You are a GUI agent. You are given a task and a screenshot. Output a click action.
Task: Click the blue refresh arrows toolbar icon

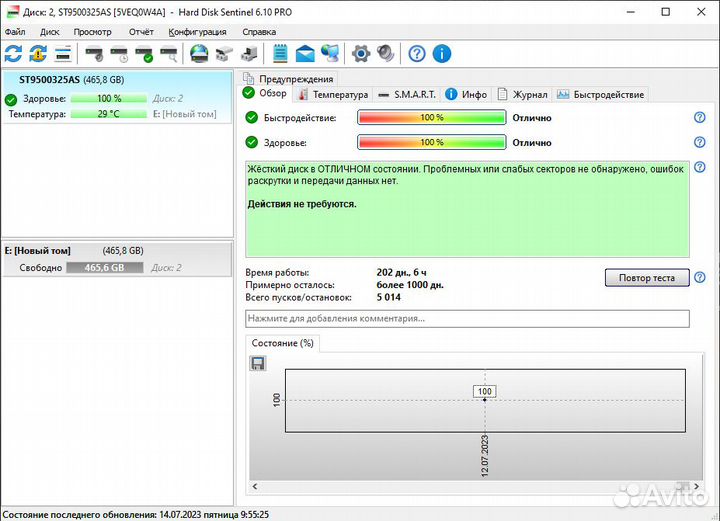coord(13,54)
